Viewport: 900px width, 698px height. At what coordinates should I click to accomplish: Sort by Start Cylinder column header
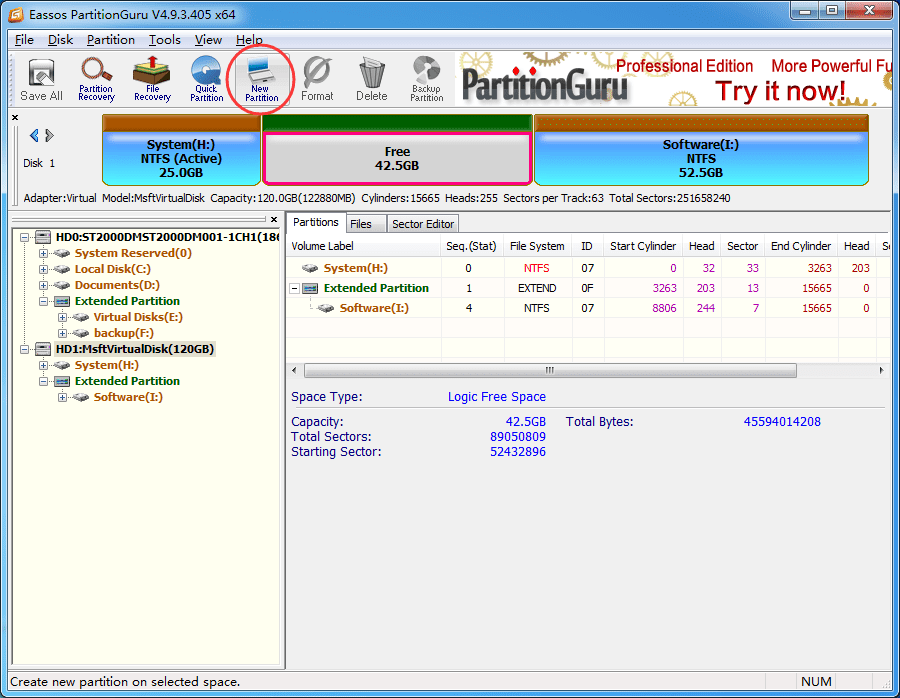click(643, 246)
